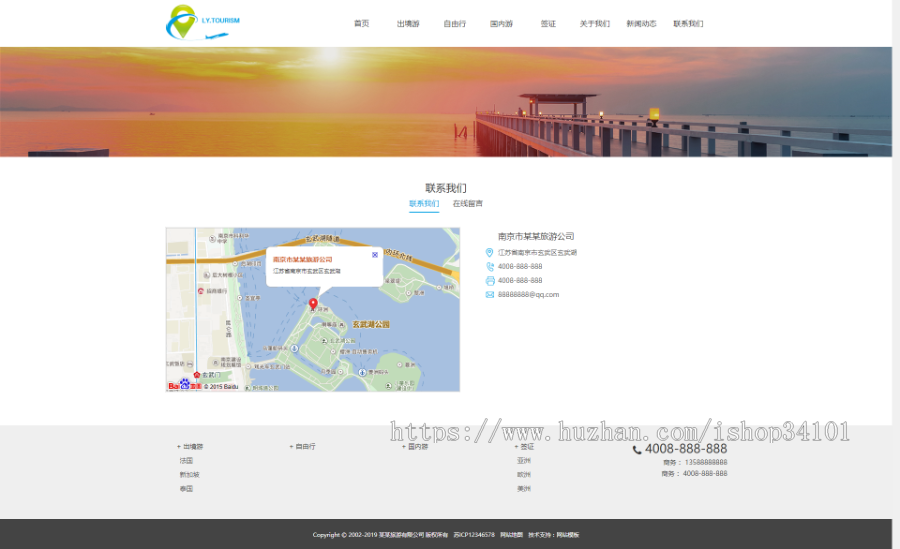Click the email envelope icon
The height and width of the screenshot is (549, 900).
(490, 295)
